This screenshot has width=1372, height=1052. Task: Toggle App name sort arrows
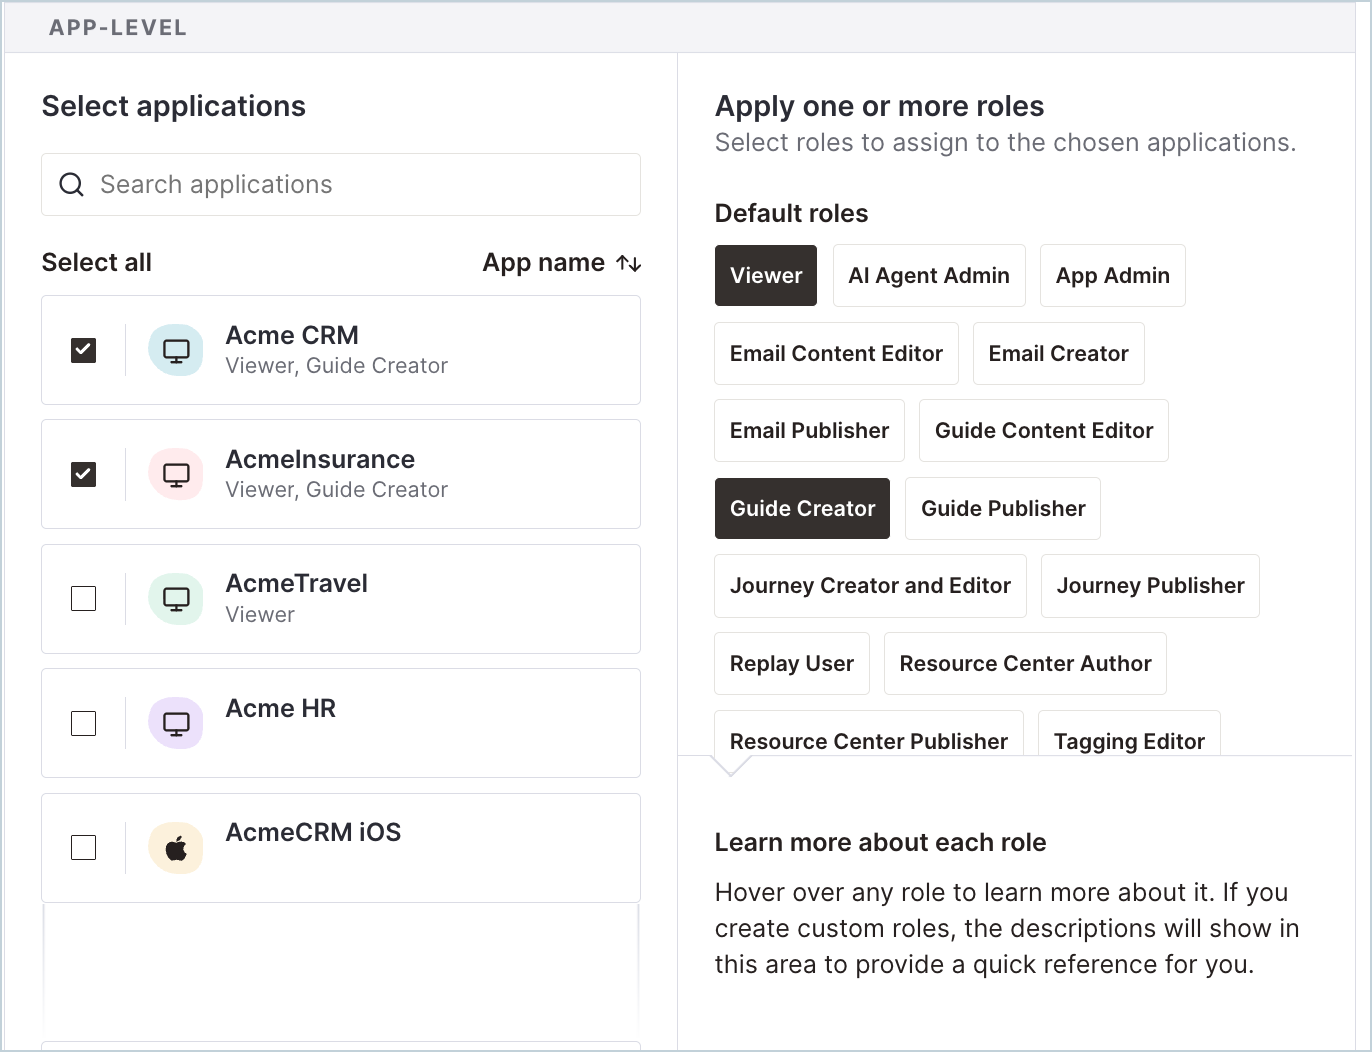pos(628,263)
